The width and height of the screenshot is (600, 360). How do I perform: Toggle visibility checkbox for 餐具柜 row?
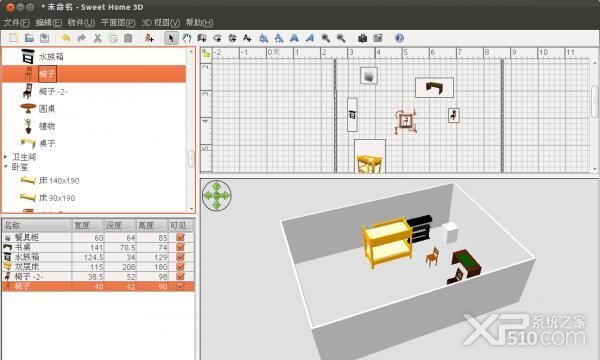[180, 237]
